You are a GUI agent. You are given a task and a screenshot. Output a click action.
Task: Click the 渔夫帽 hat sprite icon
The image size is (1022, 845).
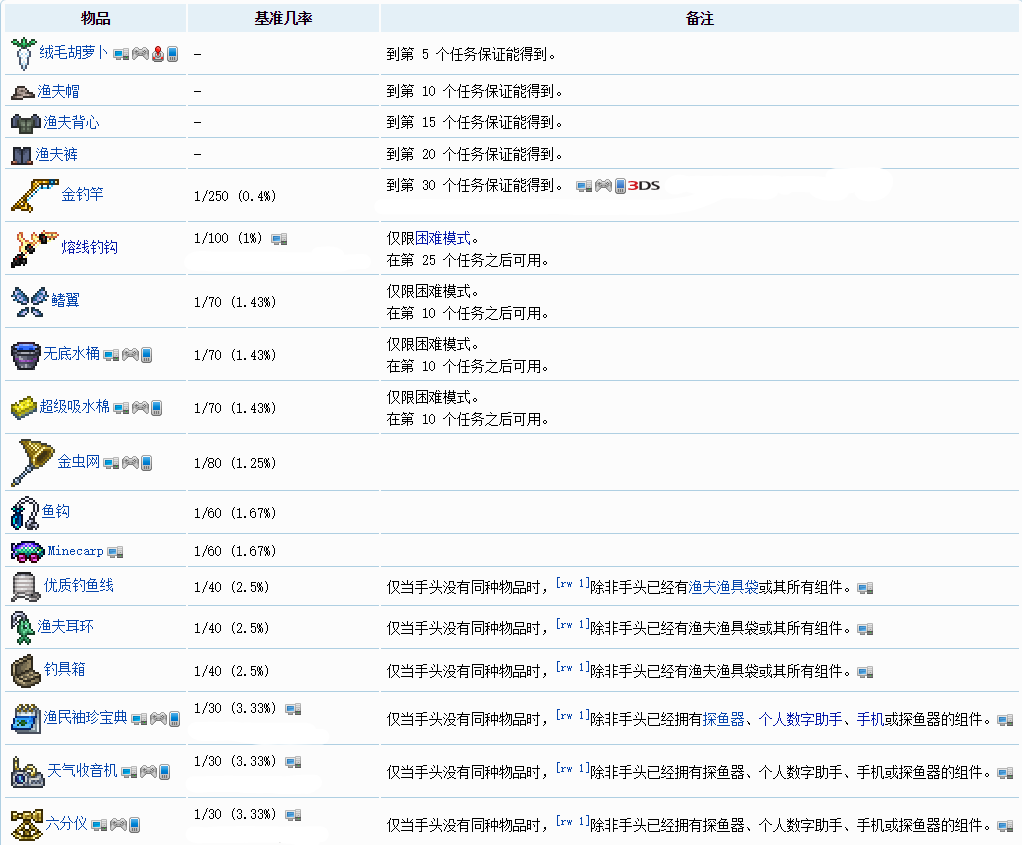click(x=23, y=93)
